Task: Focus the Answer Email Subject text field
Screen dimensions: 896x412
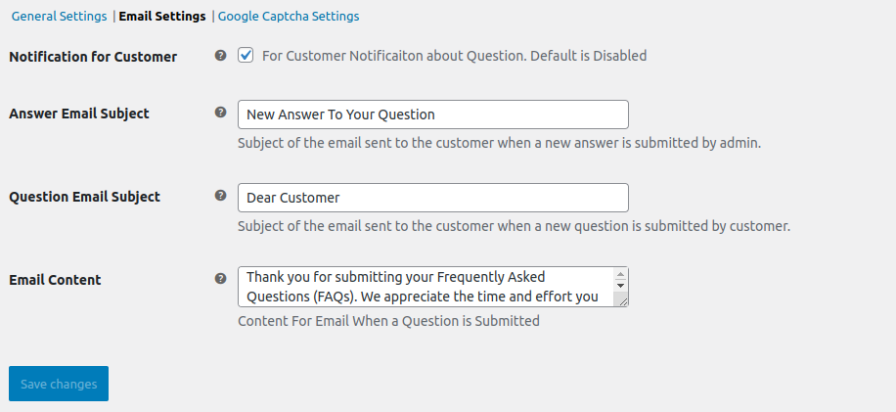Action: (x=432, y=114)
